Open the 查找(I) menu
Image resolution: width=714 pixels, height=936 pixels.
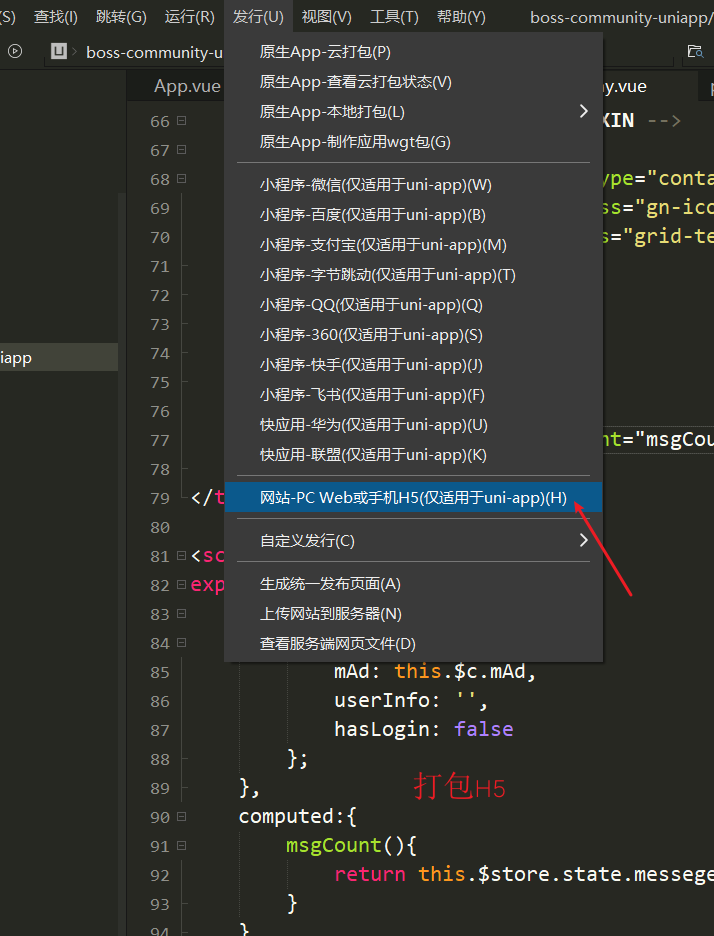(56, 17)
